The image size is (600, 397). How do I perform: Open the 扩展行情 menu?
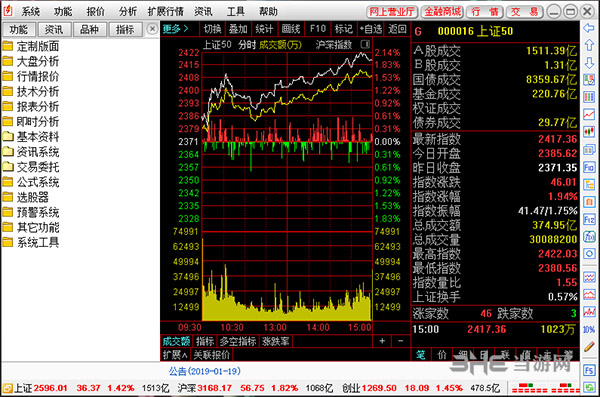point(166,11)
